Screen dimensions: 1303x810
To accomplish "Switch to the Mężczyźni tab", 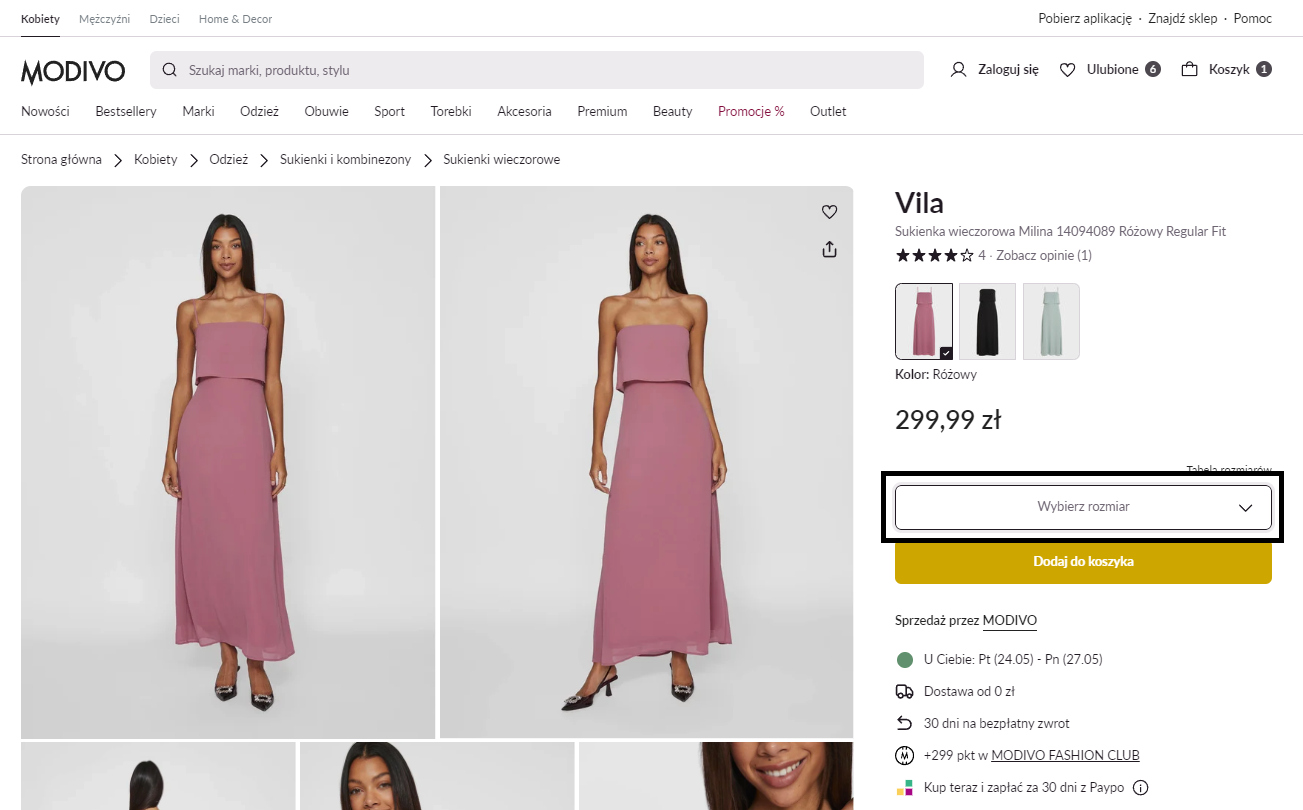I will (x=105, y=19).
